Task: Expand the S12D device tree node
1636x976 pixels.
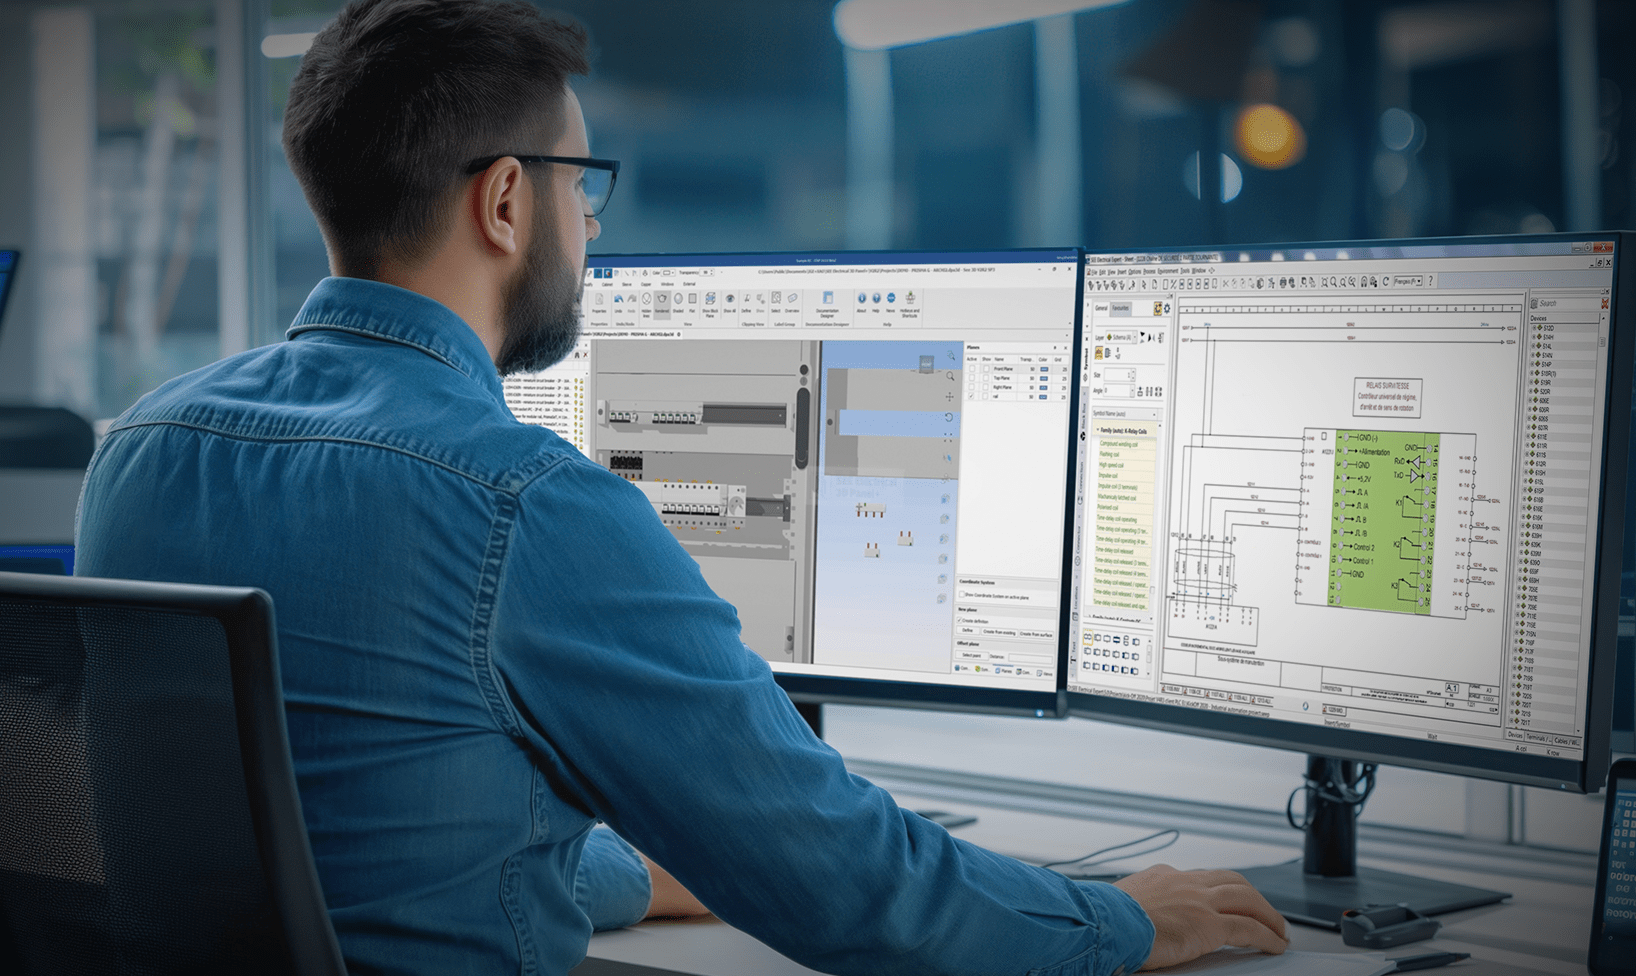Action: coord(1535,328)
